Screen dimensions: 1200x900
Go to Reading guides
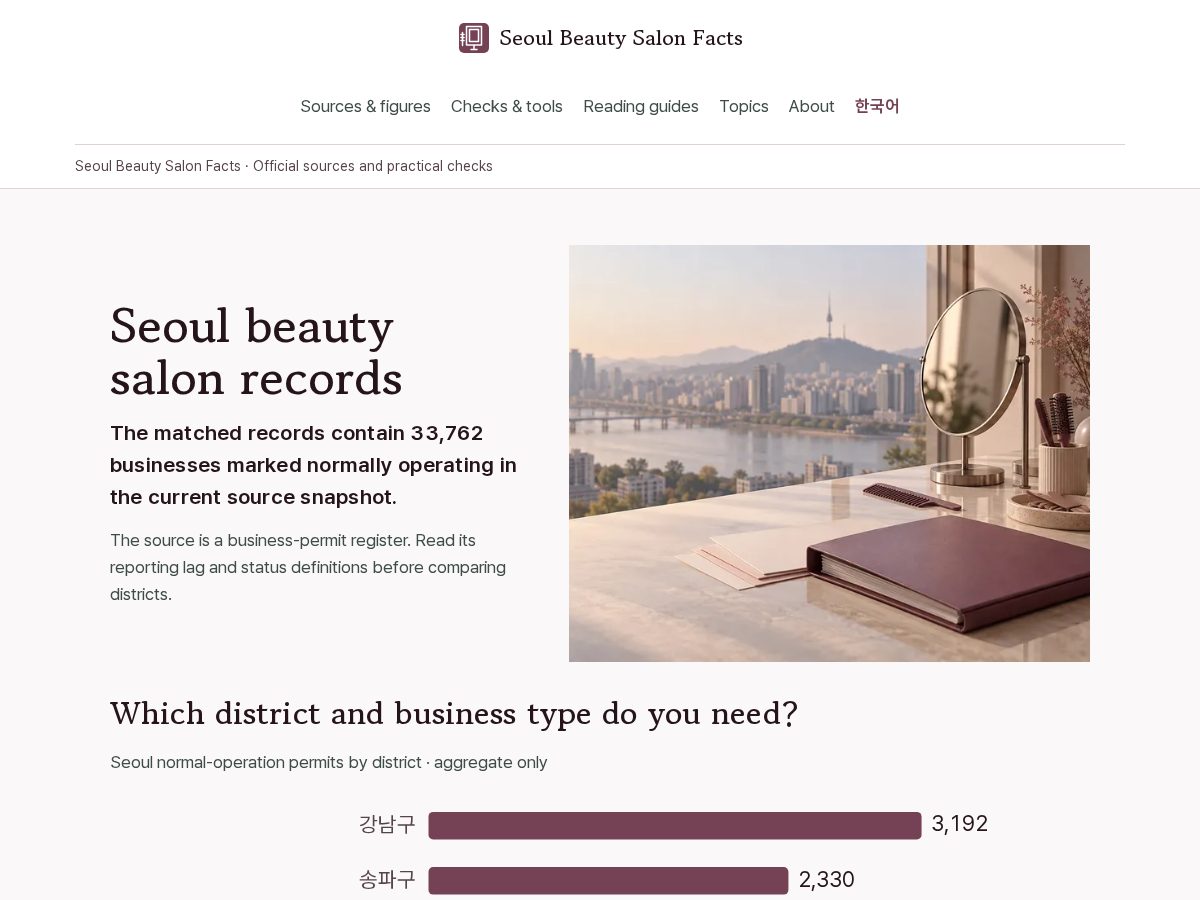641,106
